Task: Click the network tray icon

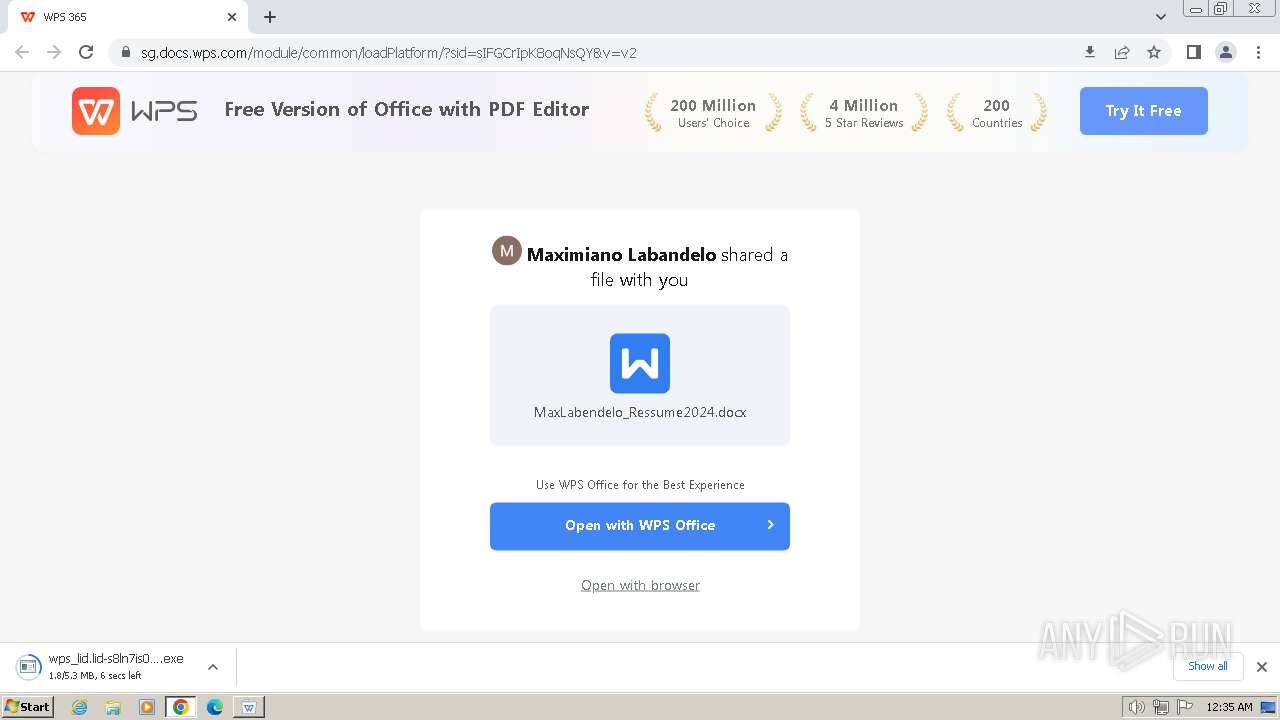Action: (x=1161, y=707)
